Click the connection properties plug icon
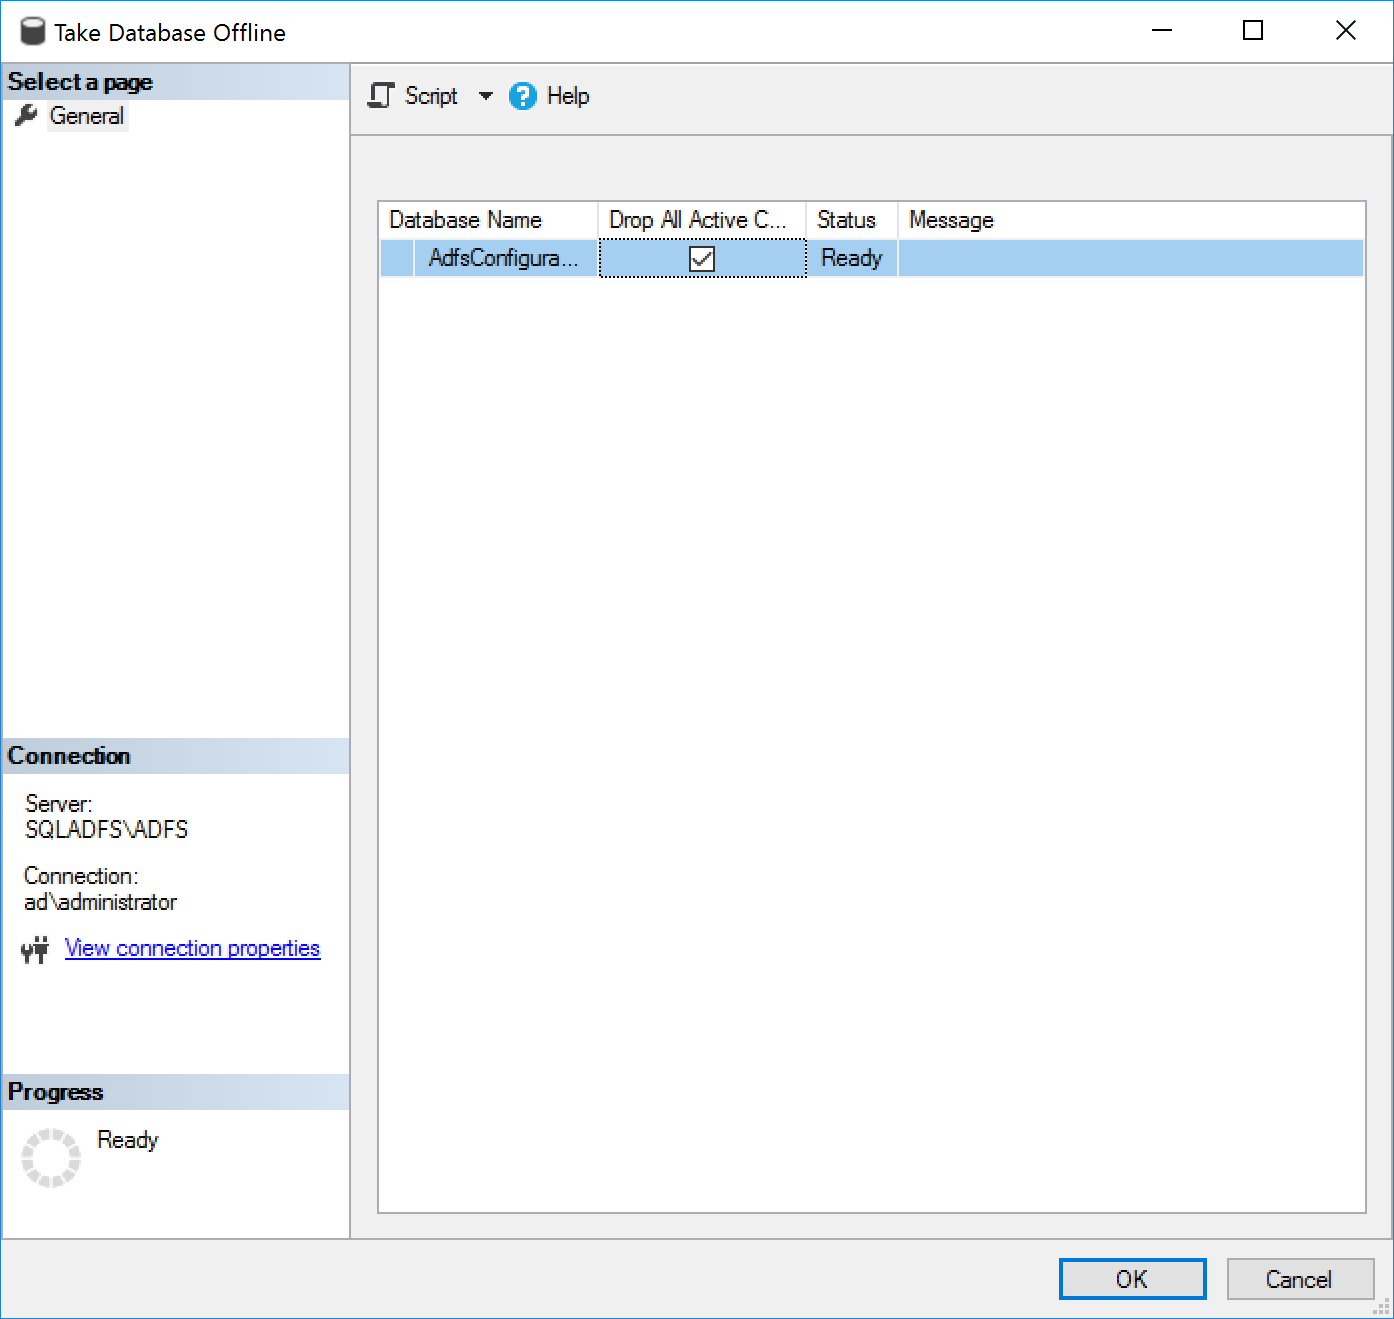The width and height of the screenshot is (1394, 1319). pos(35,949)
